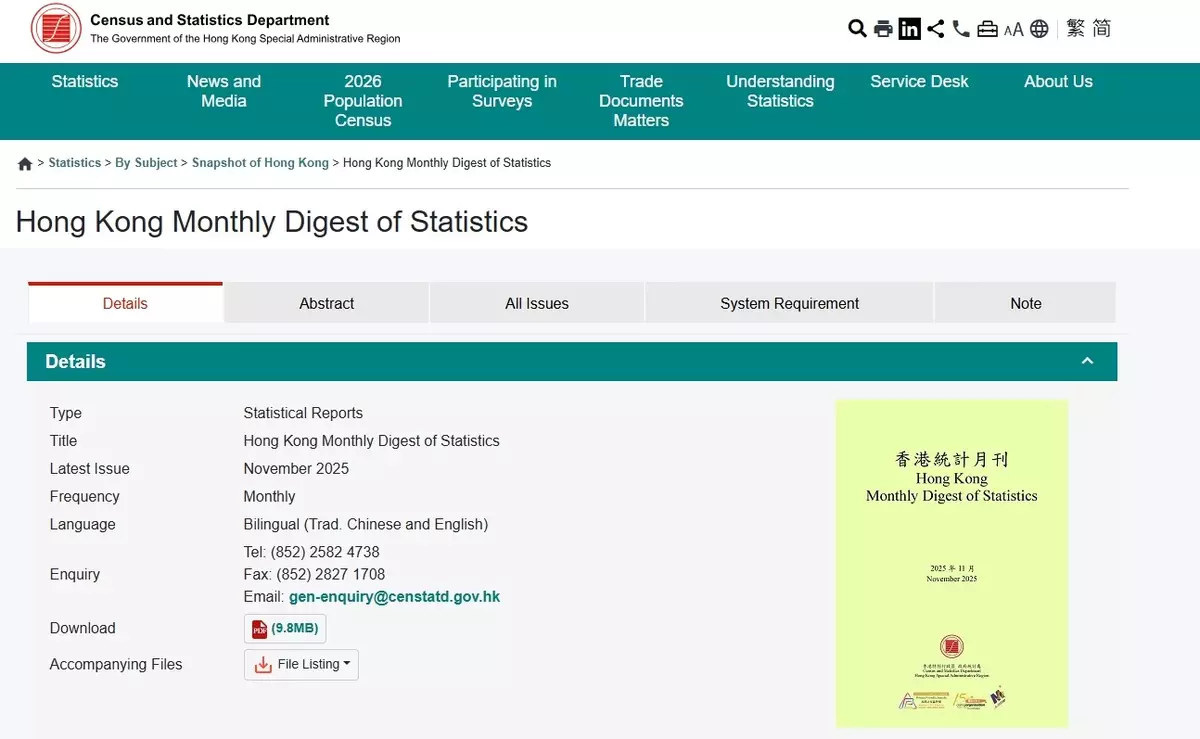1200x739 pixels.
Task: Click the globe icon in header
Action: (x=1039, y=29)
